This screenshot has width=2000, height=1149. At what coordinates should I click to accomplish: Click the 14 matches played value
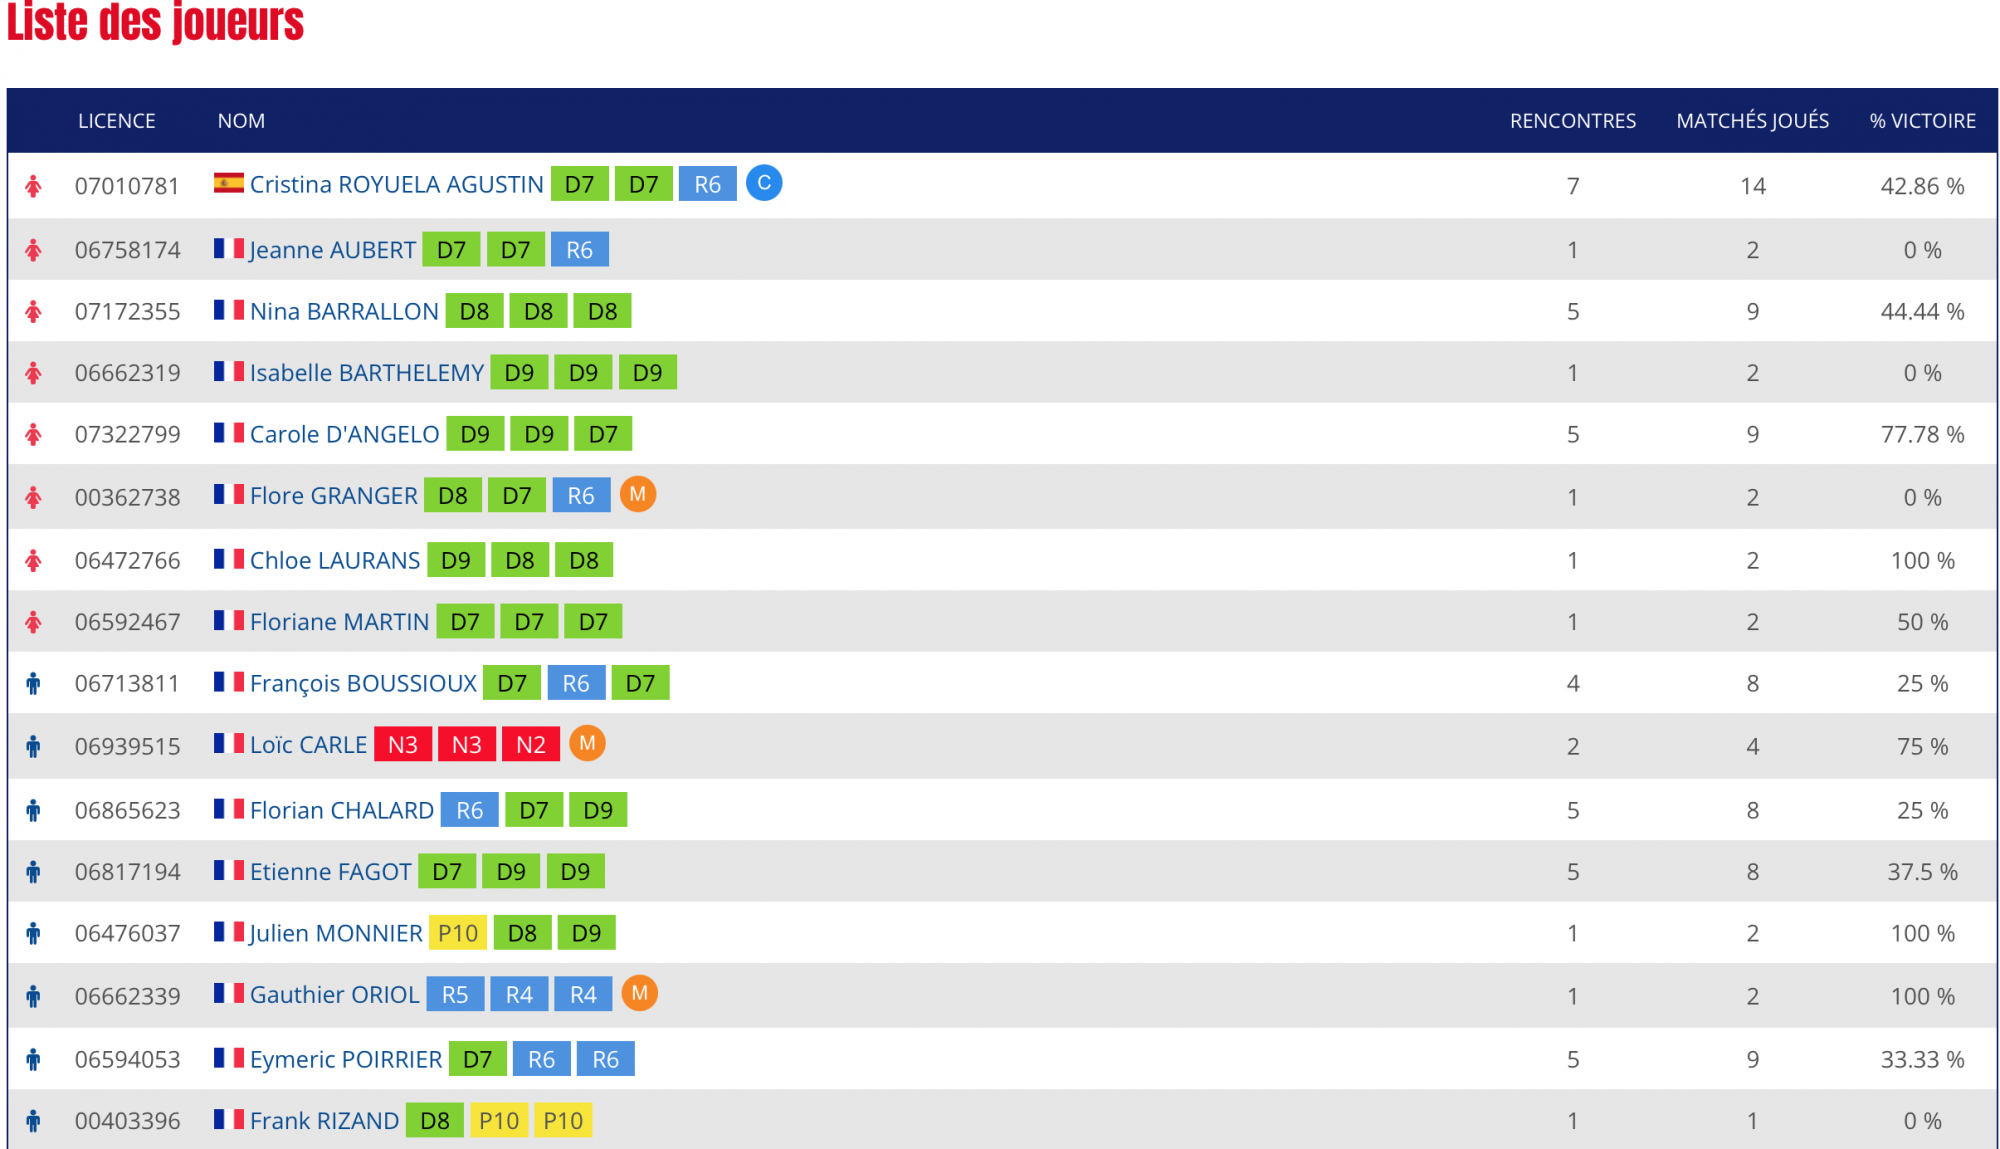1753,187
